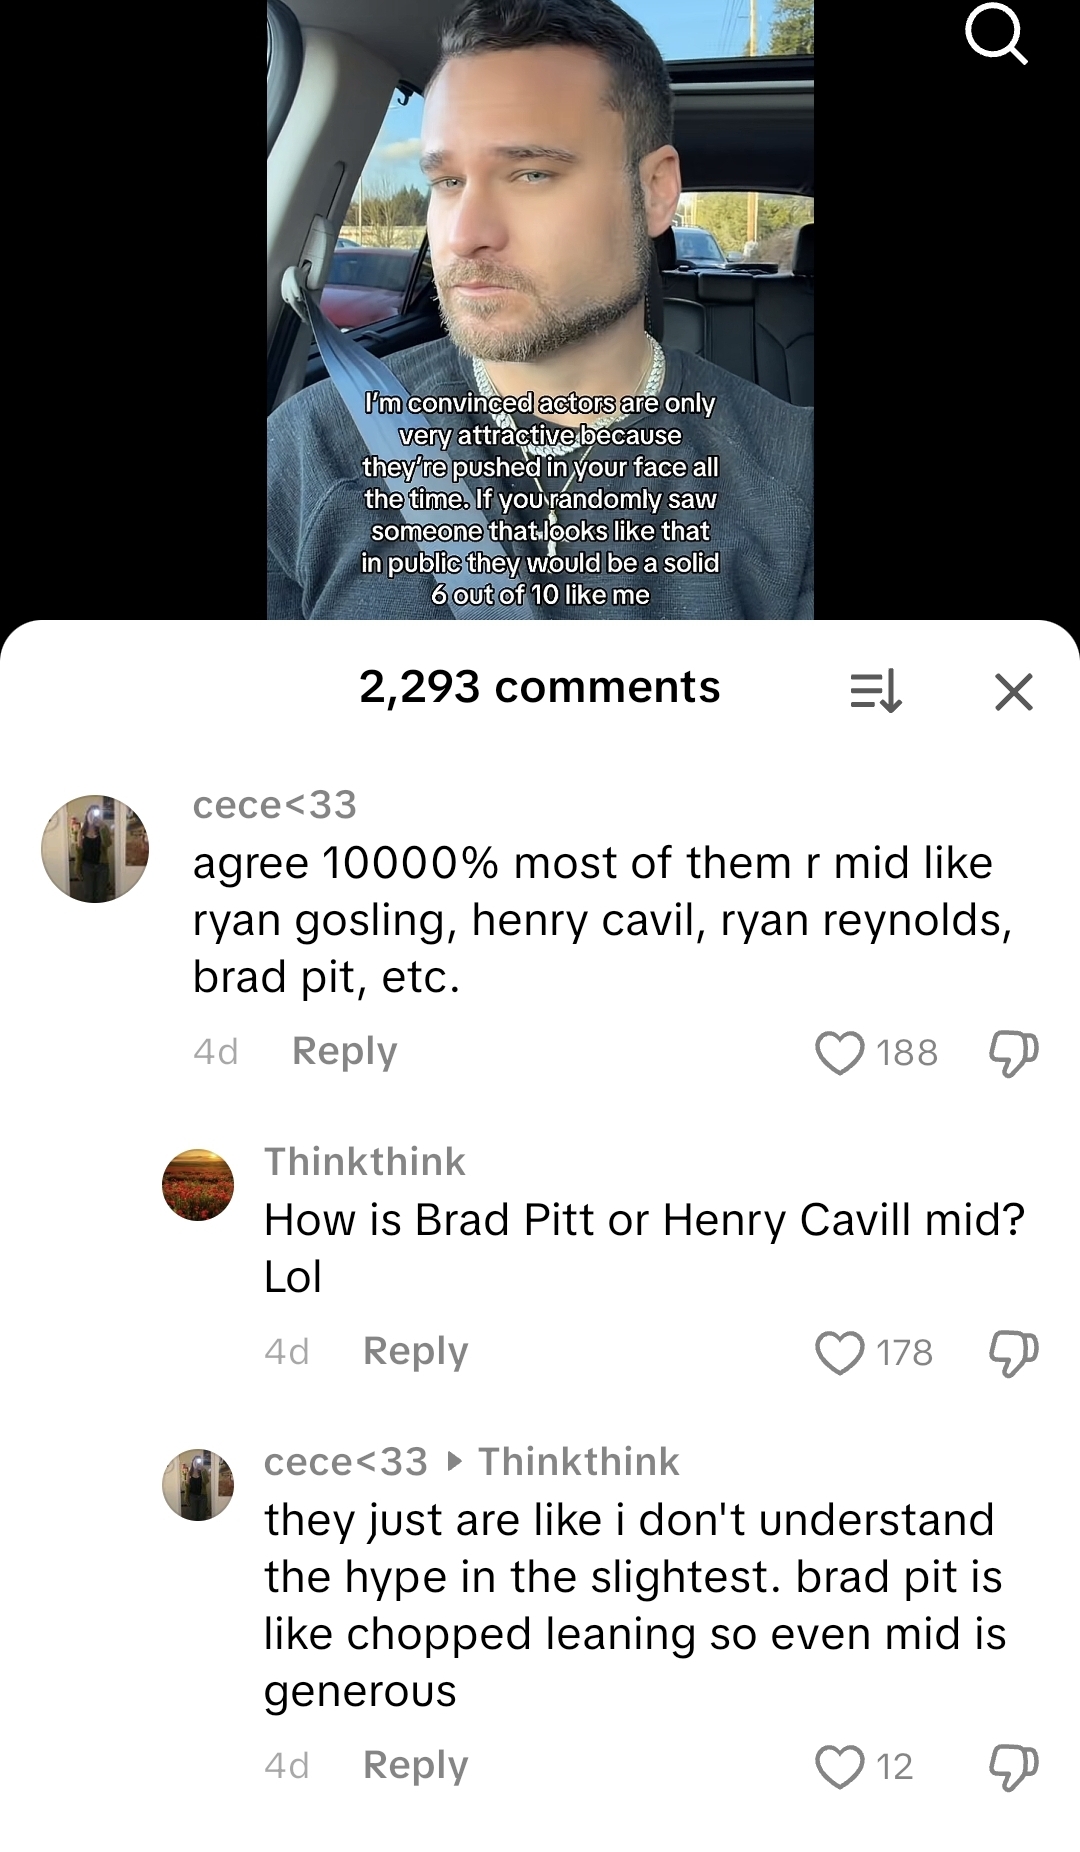
Task: Open the Thinkthink username link
Action: coord(364,1162)
